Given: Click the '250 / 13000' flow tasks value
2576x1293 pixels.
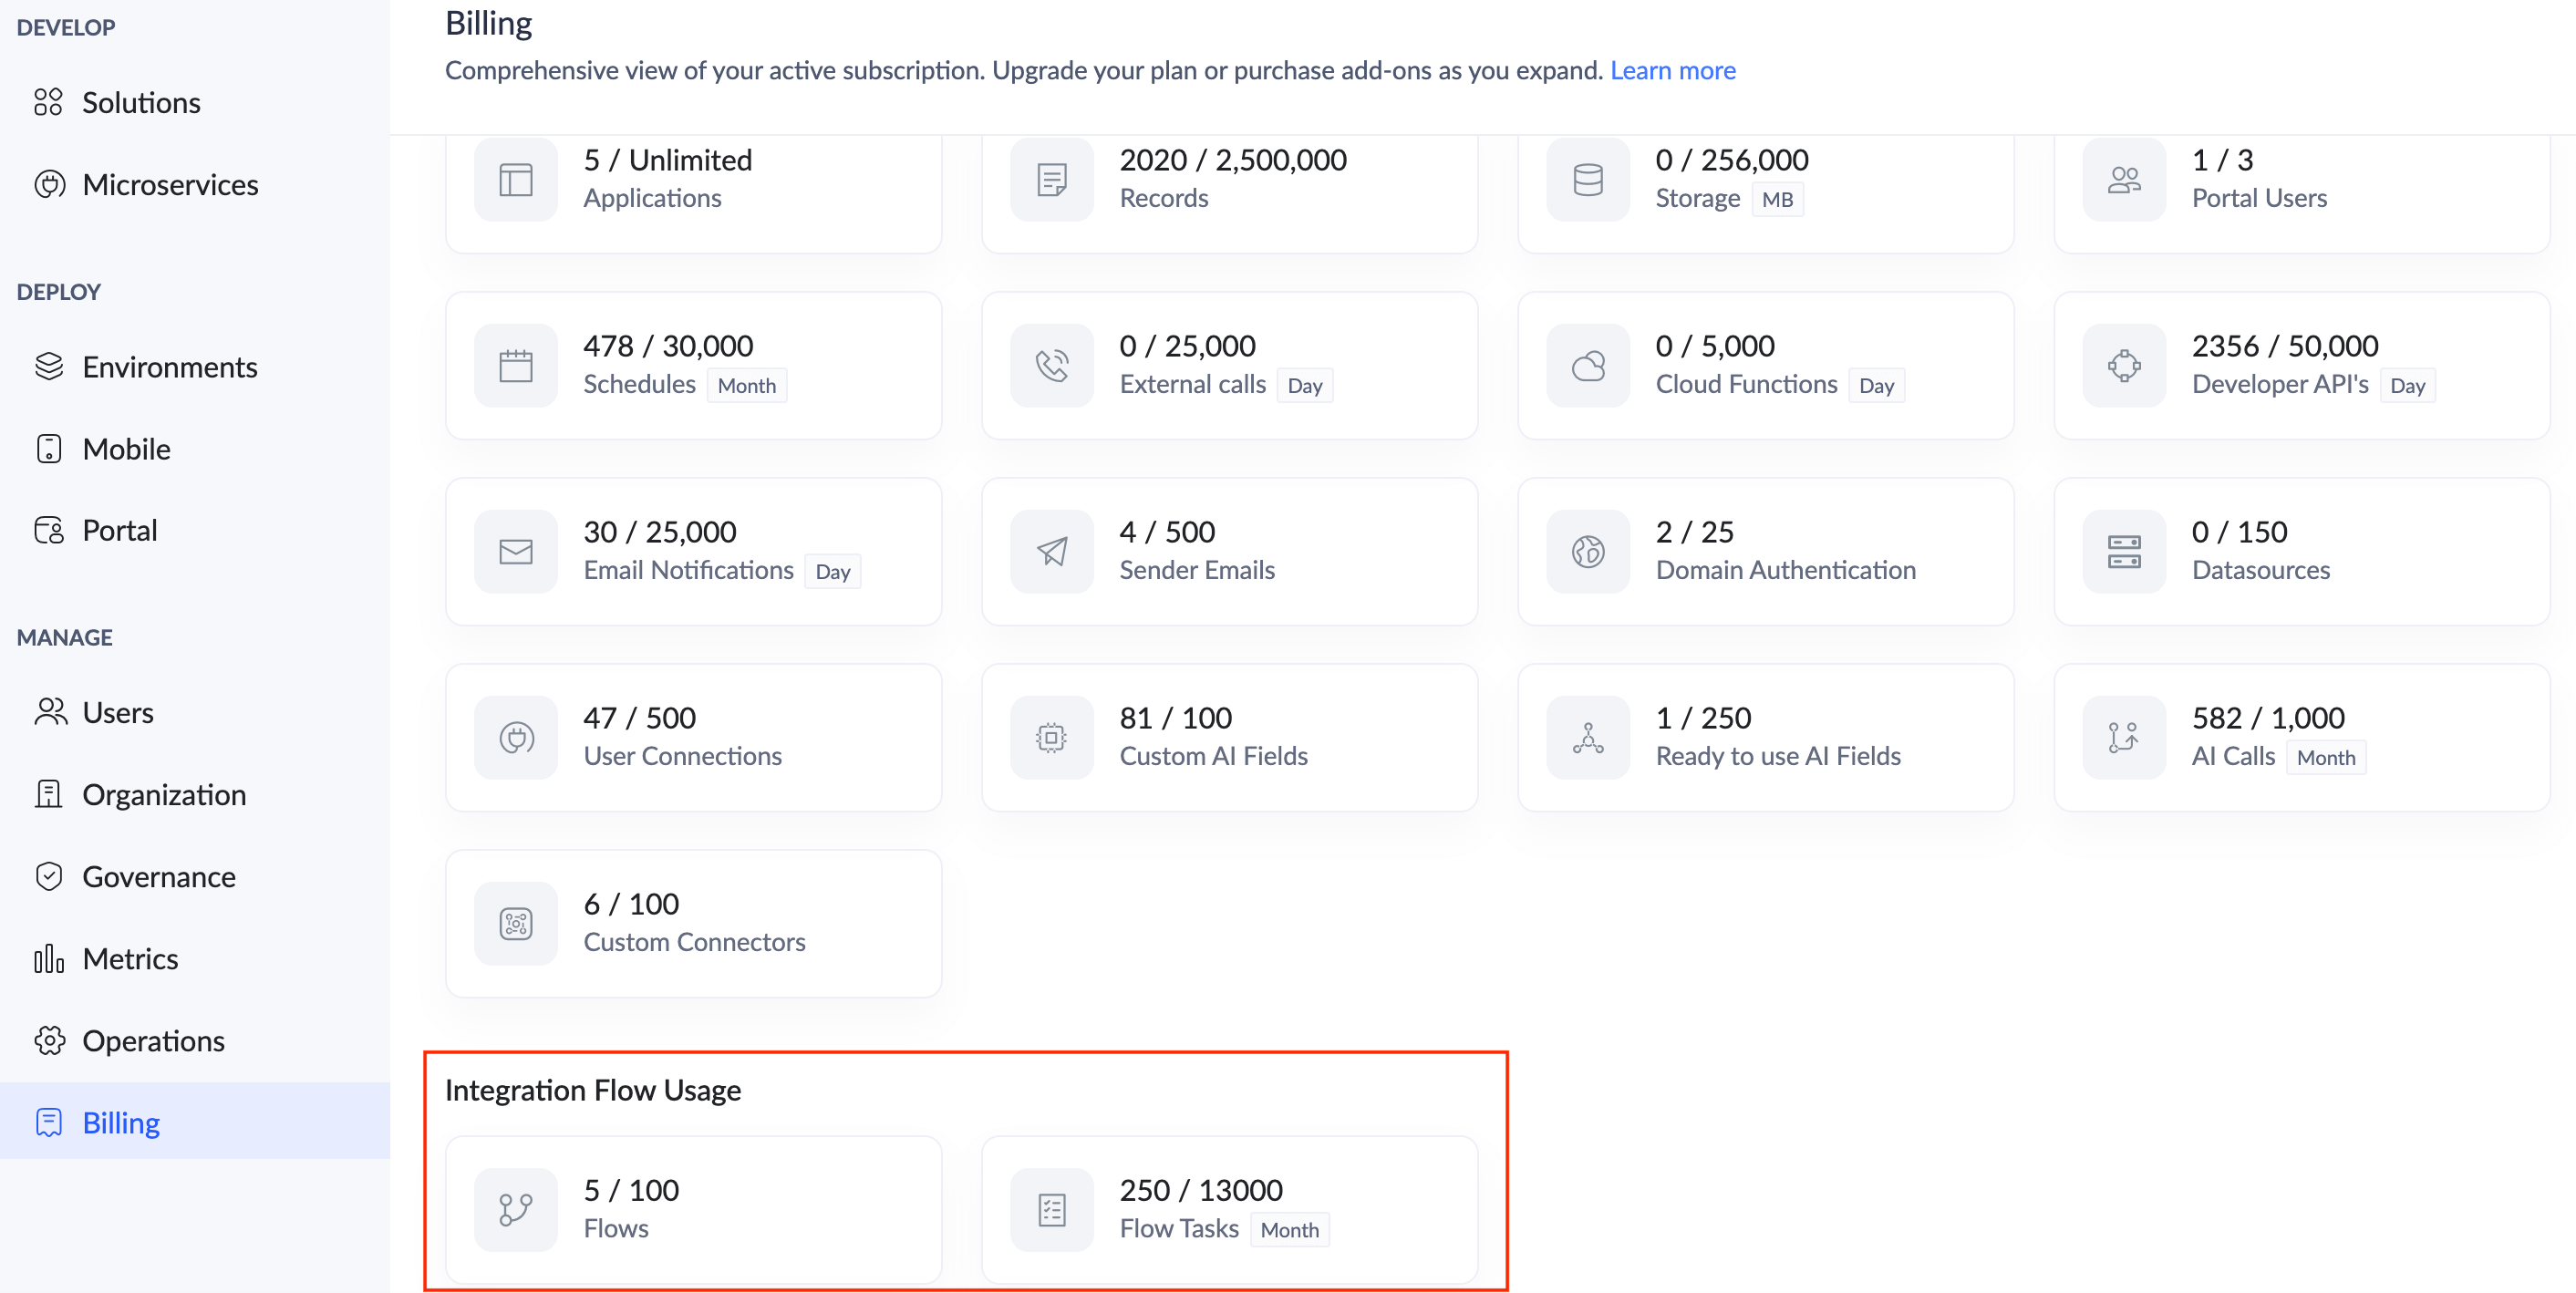Looking at the screenshot, I should click(x=1201, y=1190).
